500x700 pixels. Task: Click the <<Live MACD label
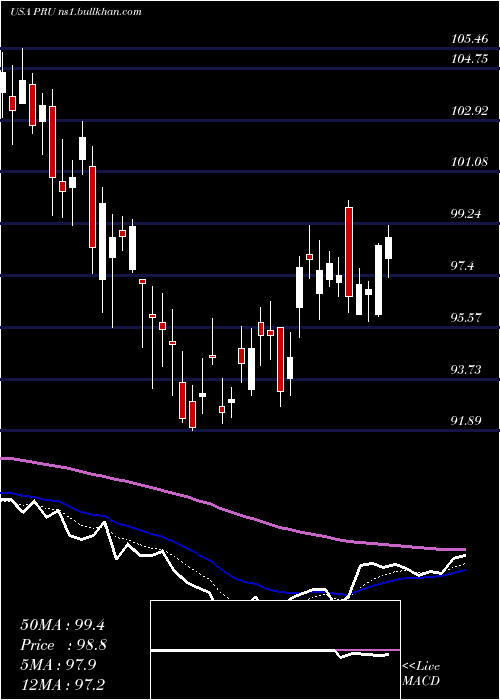(421, 673)
